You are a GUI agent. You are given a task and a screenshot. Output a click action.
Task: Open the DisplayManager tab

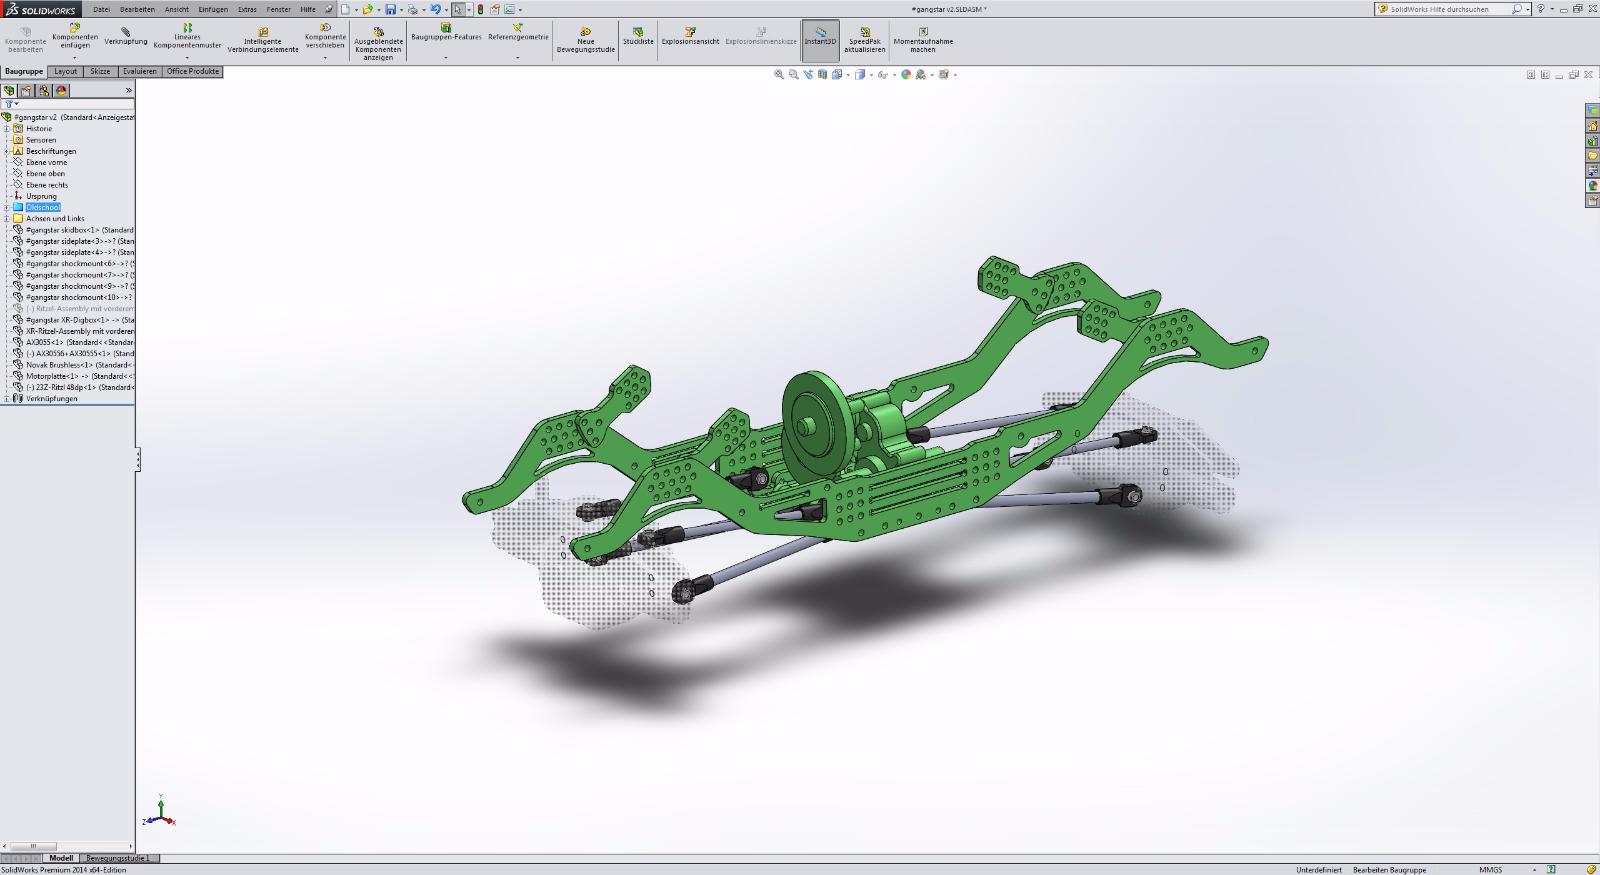point(61,90)
